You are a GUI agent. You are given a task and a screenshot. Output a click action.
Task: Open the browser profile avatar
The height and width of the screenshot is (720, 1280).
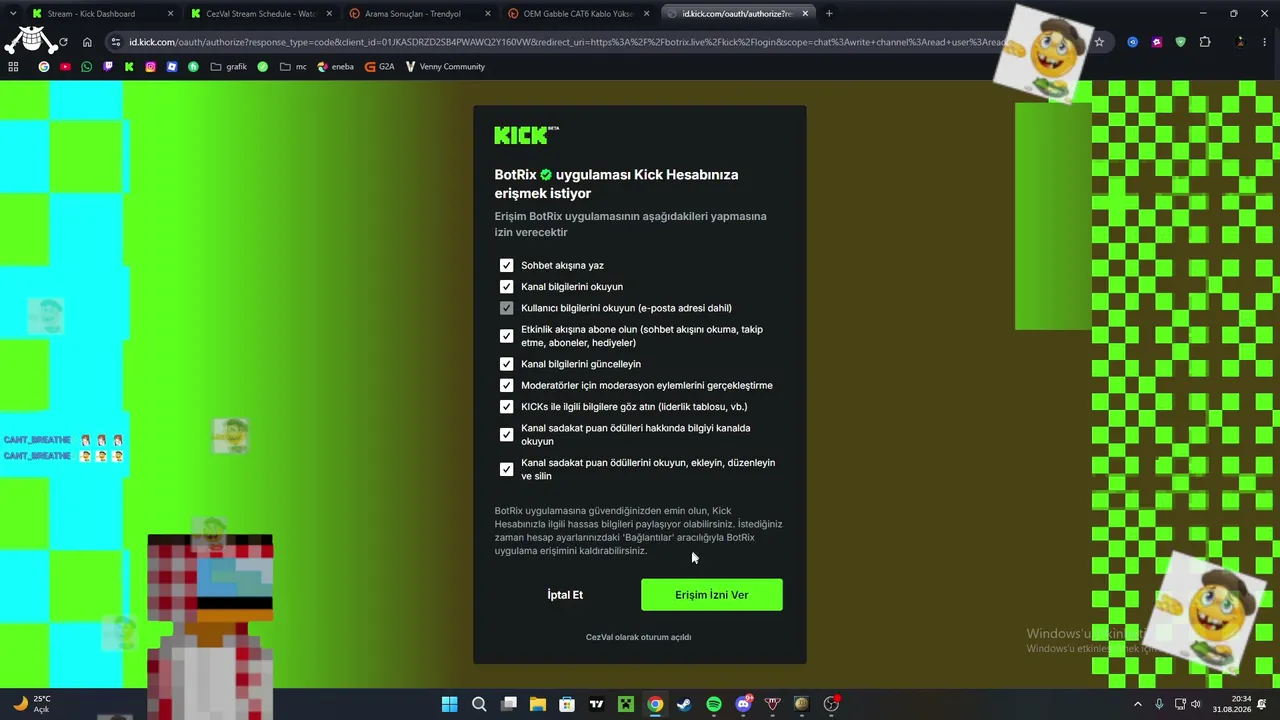coord(1240,42)
